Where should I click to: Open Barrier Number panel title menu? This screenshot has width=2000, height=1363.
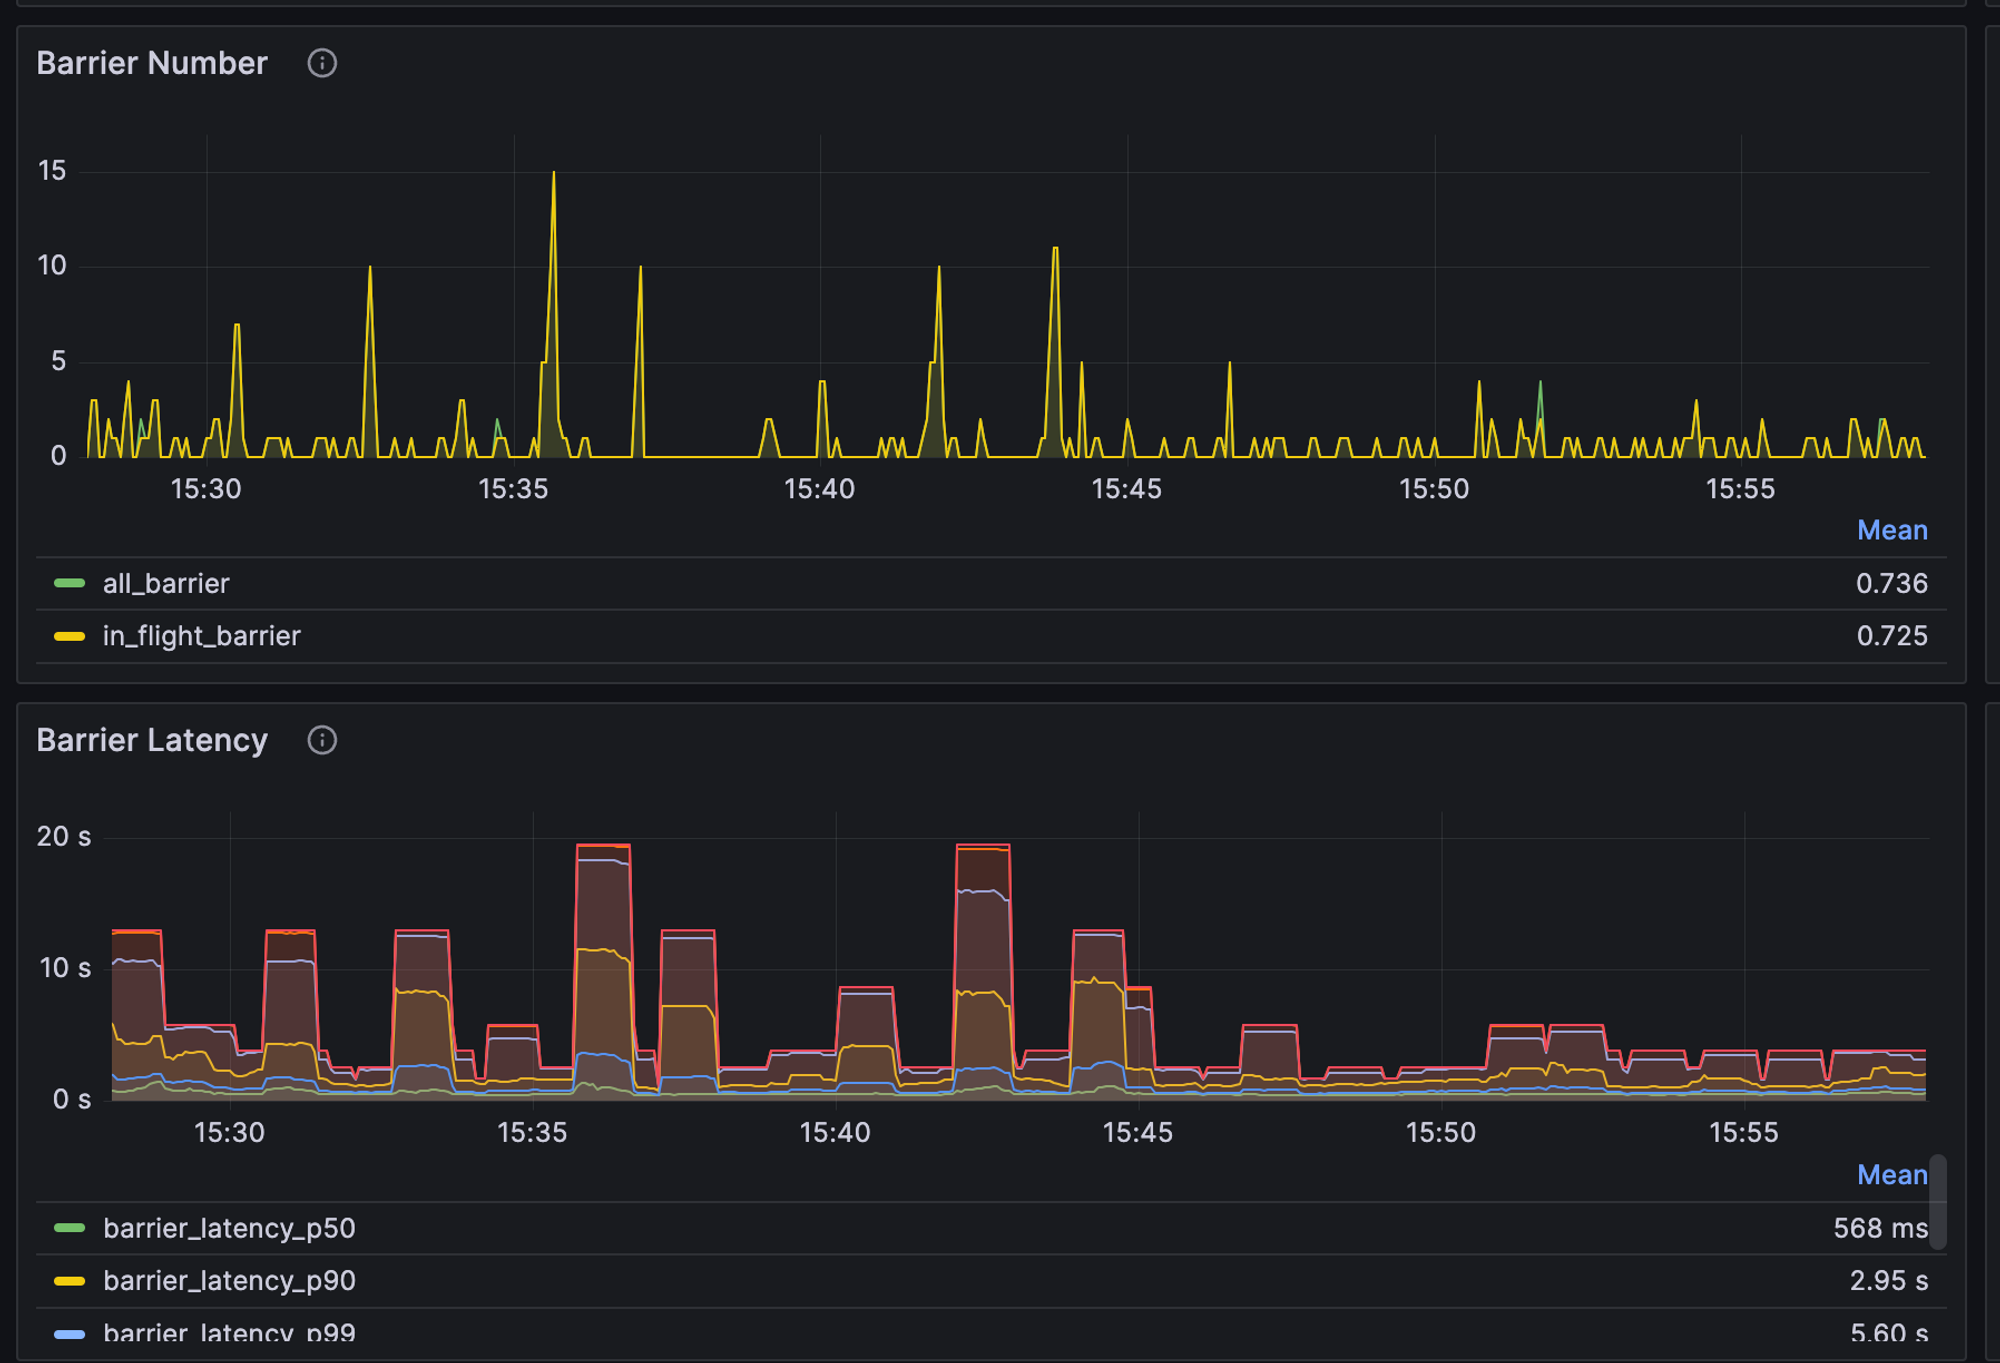pyautogui.click(x=152, y=63)
